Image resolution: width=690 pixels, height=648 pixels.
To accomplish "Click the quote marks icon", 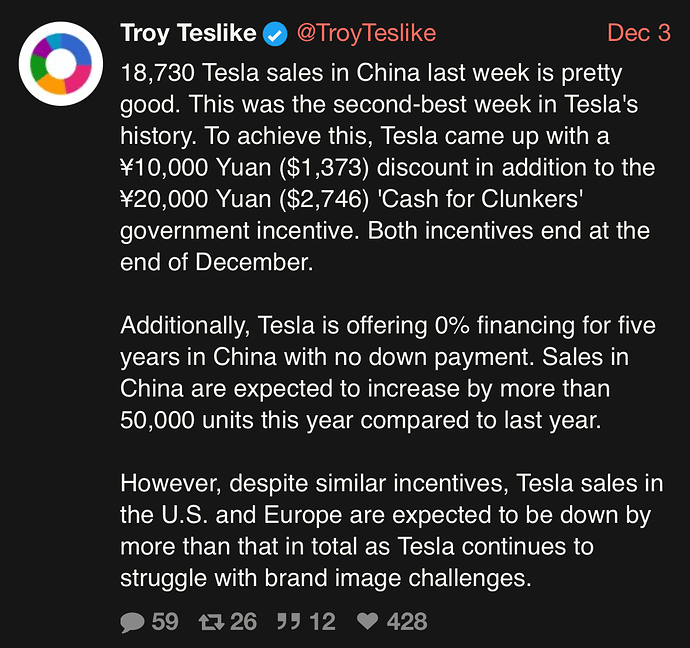I will tap(289, 622).
